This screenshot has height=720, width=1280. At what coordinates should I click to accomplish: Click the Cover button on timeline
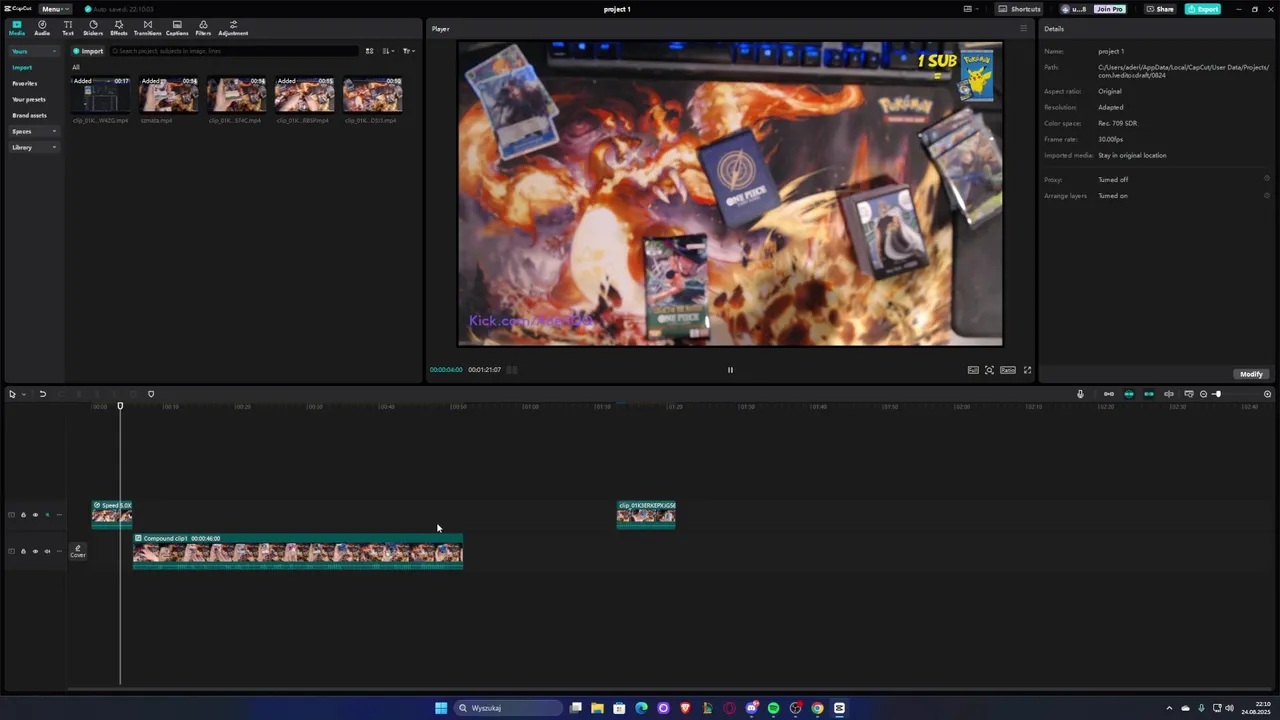[x=78, y=551]
